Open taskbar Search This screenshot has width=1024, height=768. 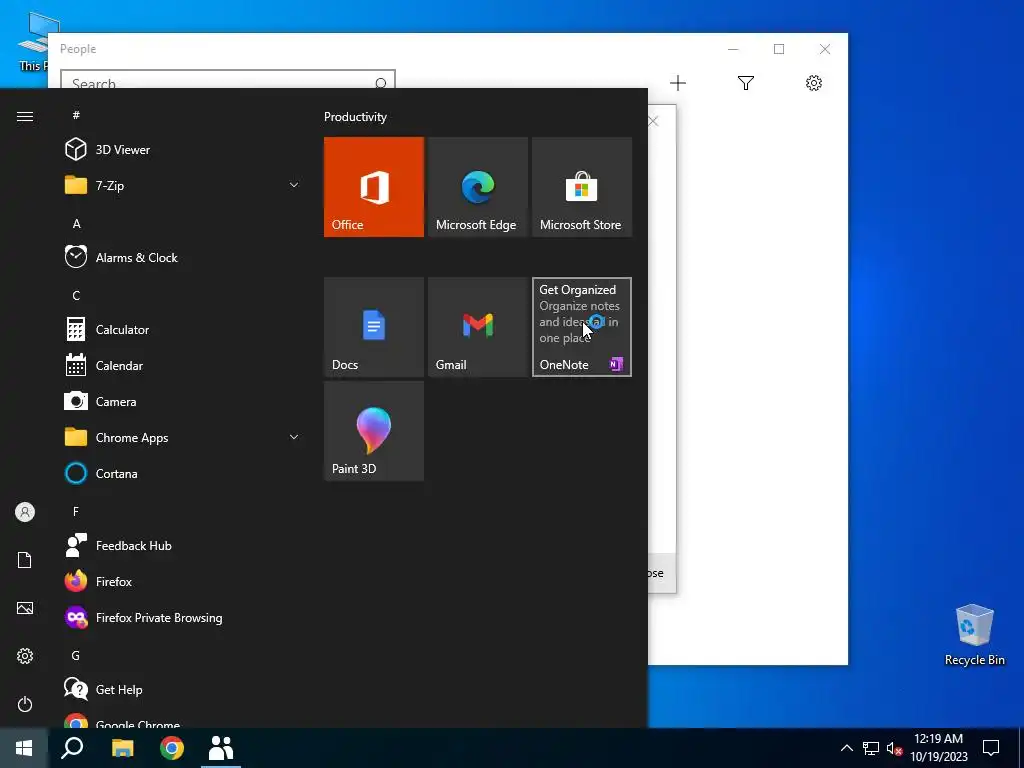(x=72, y=748)
